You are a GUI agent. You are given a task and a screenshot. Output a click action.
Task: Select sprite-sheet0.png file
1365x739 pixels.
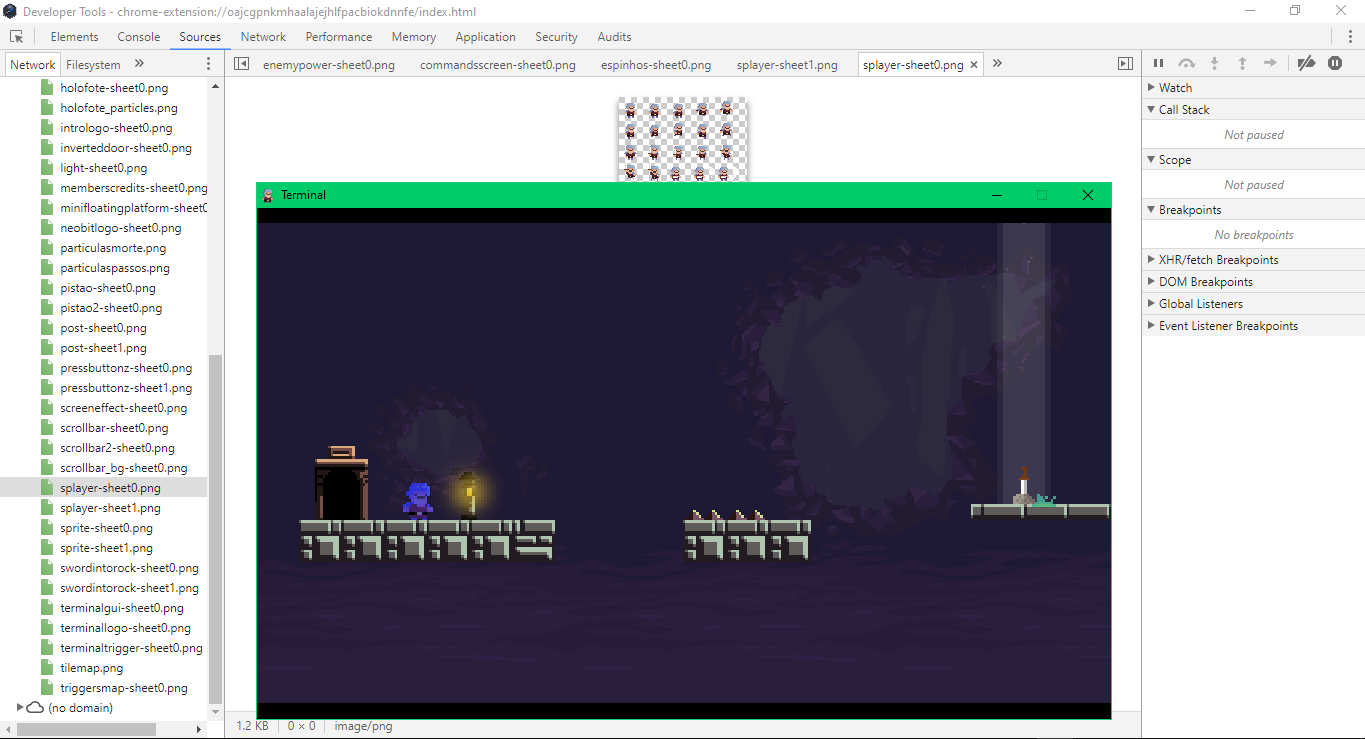tap(106, 528)
